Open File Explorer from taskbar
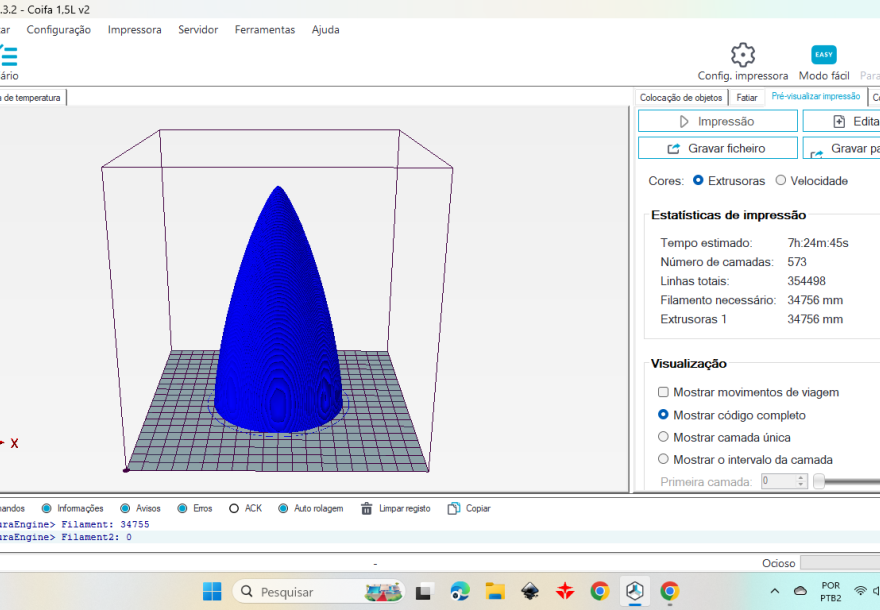This screenshot has height=610, width=880. pos(495,591)
